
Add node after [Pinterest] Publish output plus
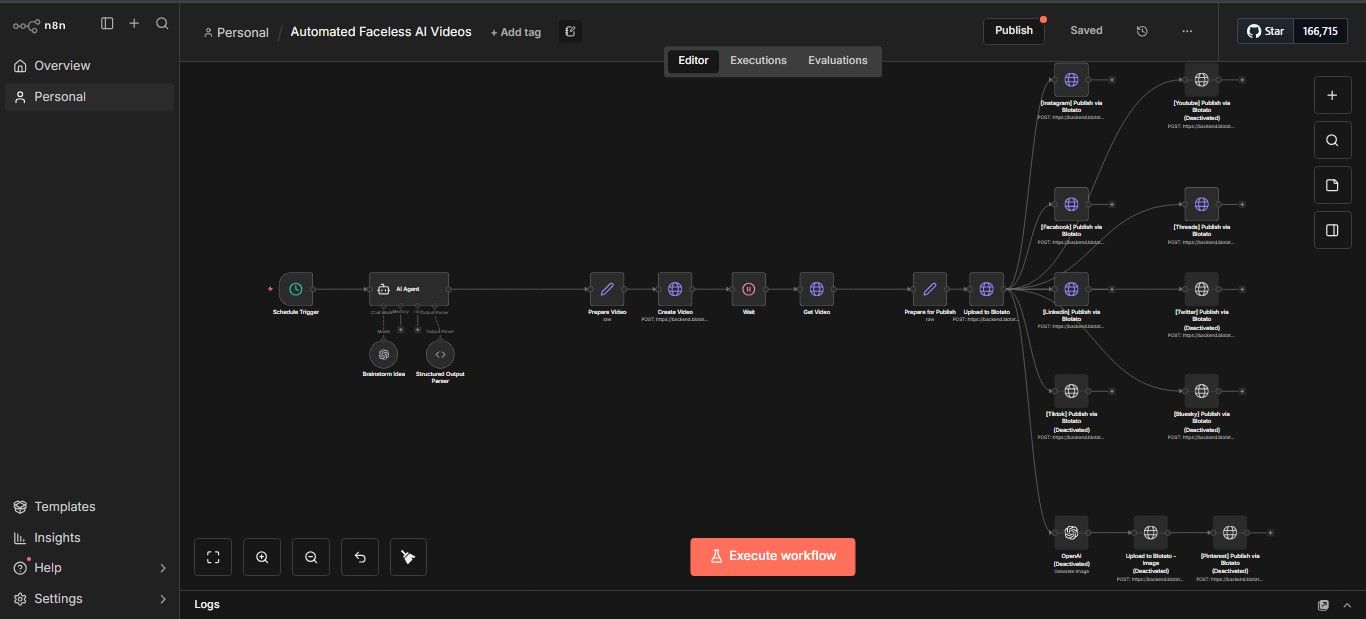[x=1270, y=533]
